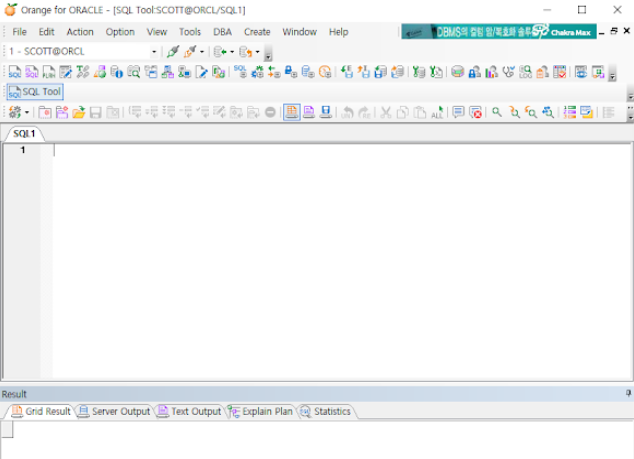Click the uncomment icon with red X
The width and height of the screenshot is (634, 459).
pos(476,112)
